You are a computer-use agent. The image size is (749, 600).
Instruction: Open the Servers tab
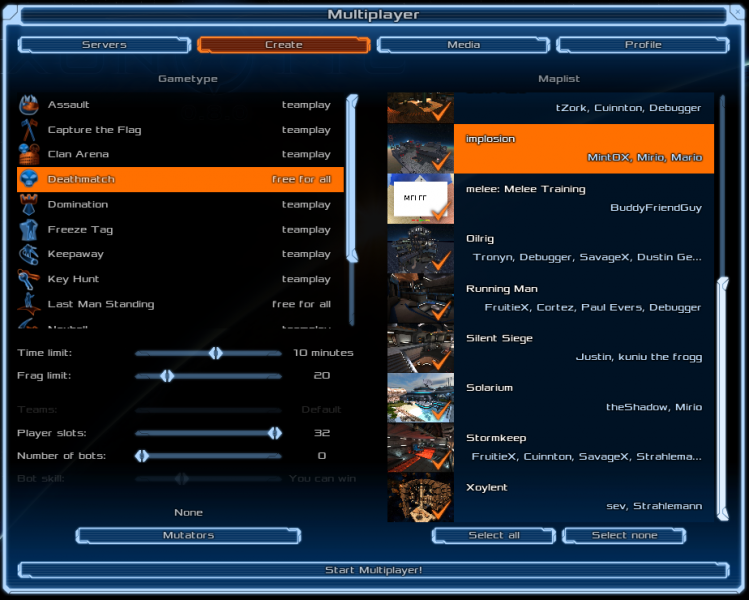click(104, 44)
